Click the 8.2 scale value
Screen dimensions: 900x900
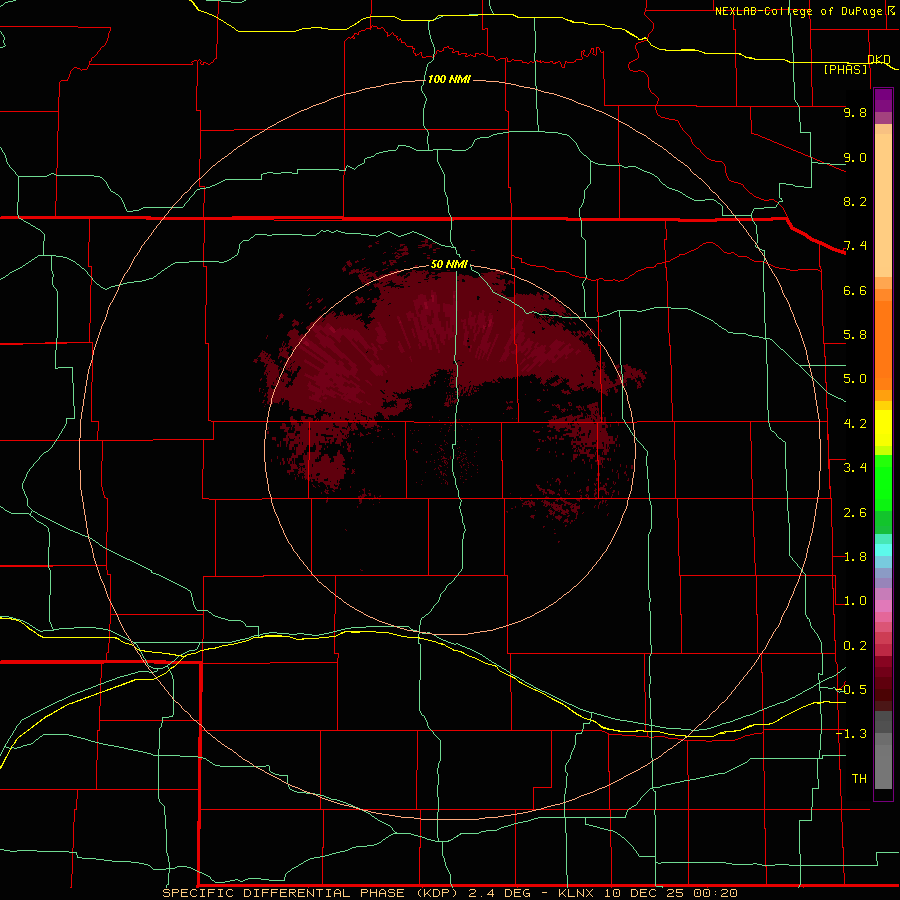coord(855,201)
